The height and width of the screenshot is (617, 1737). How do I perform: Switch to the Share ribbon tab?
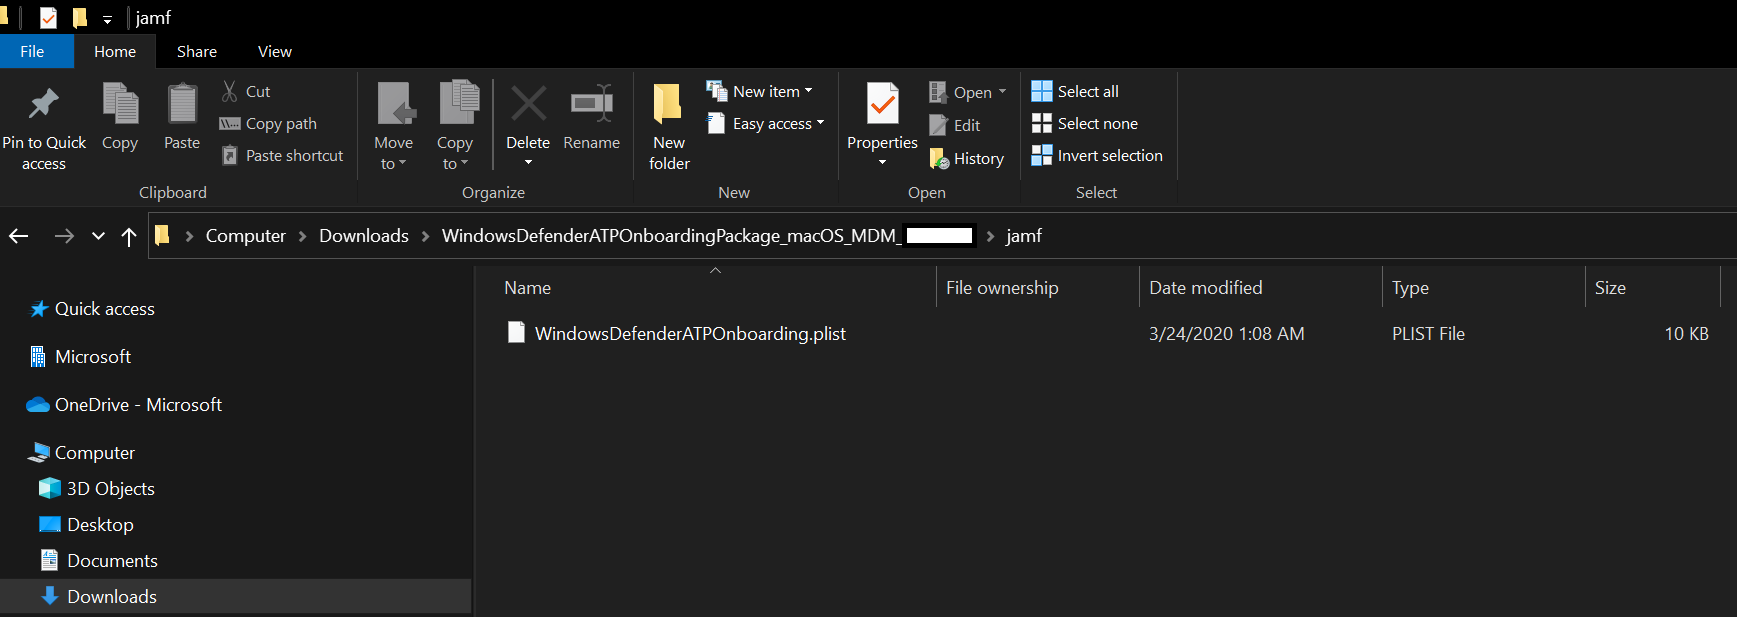pyautogui.click(x=197, y=51)
